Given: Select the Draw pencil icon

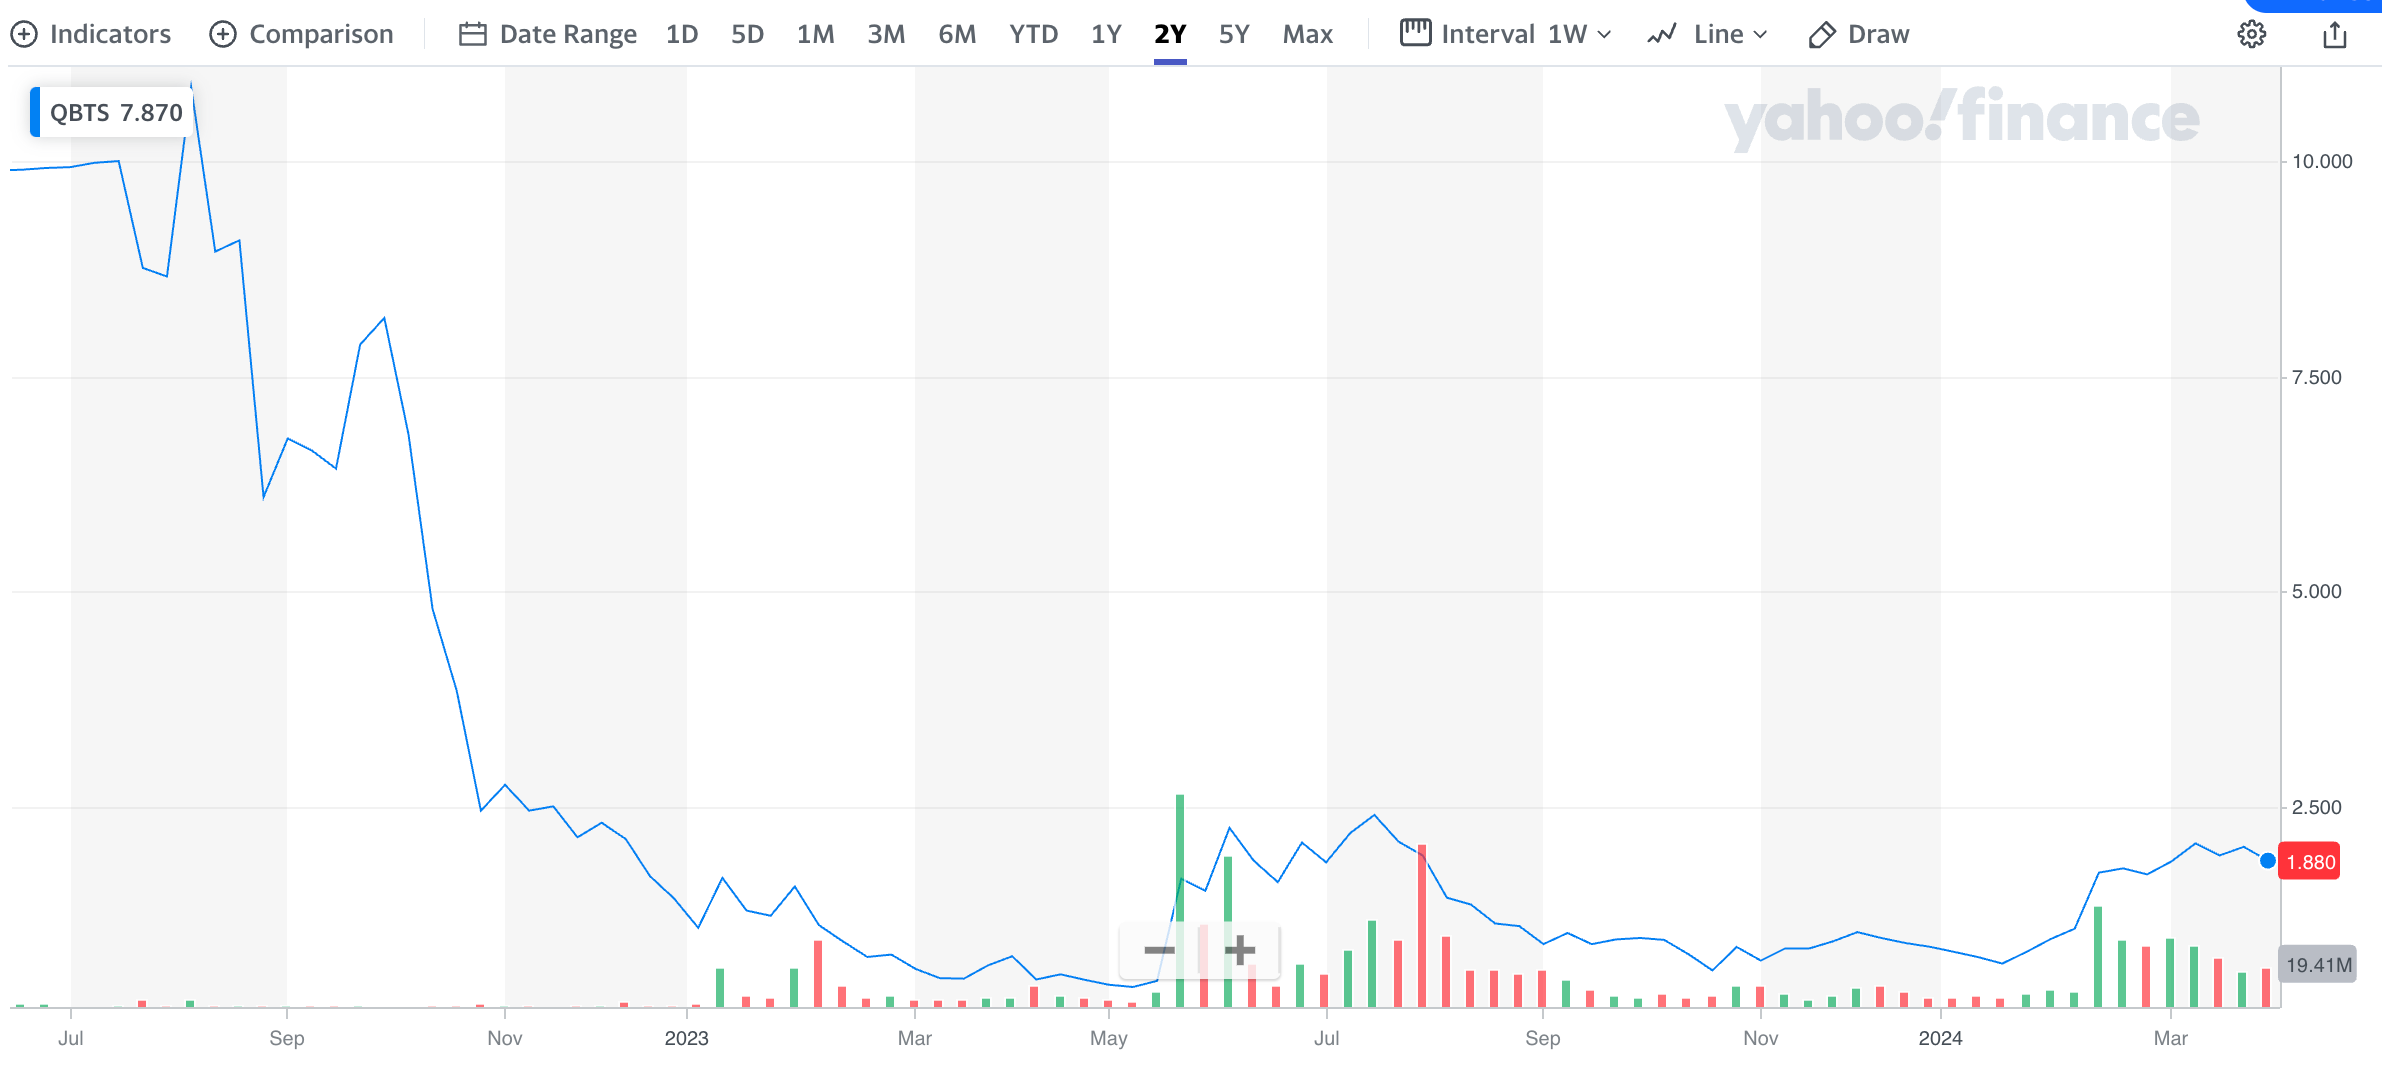Looking at the screenshot, I should pyautogui.click(x=1822, y=35).
